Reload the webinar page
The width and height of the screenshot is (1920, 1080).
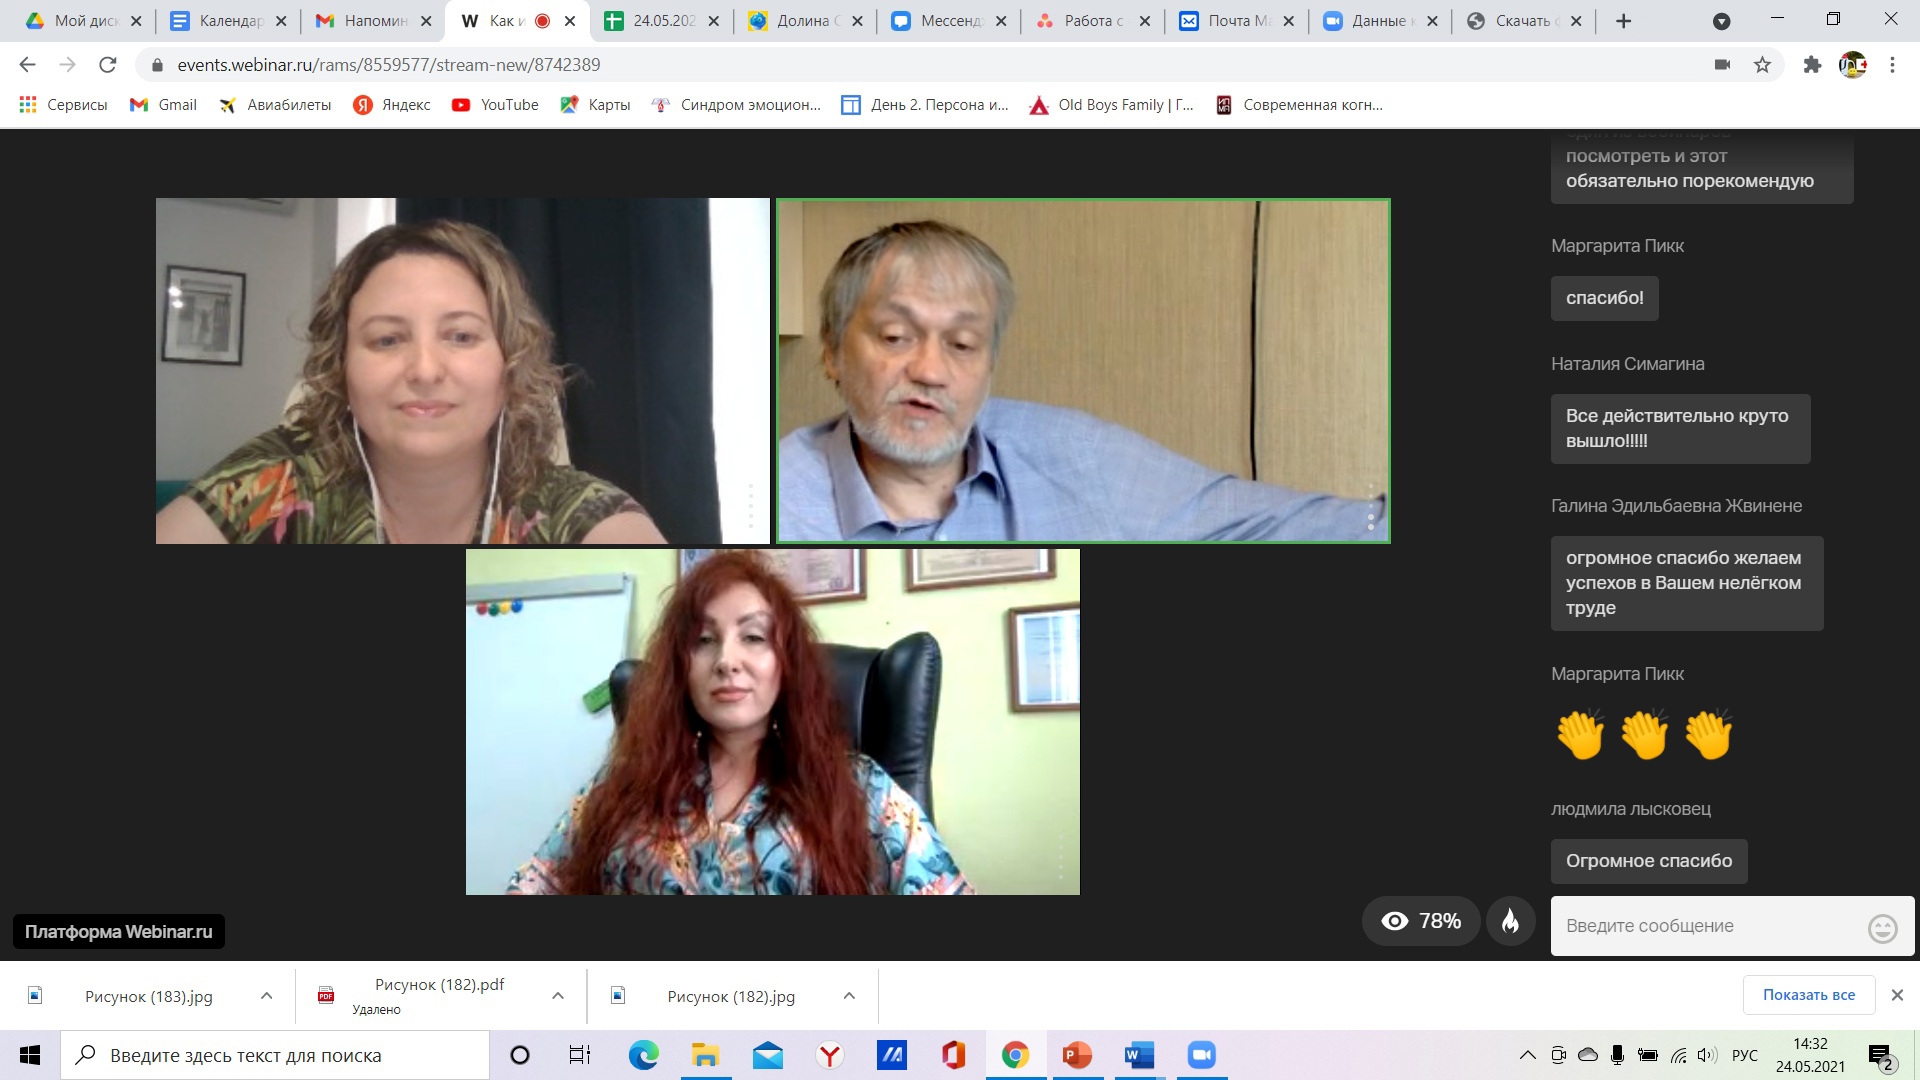click(x=107, y=65)
